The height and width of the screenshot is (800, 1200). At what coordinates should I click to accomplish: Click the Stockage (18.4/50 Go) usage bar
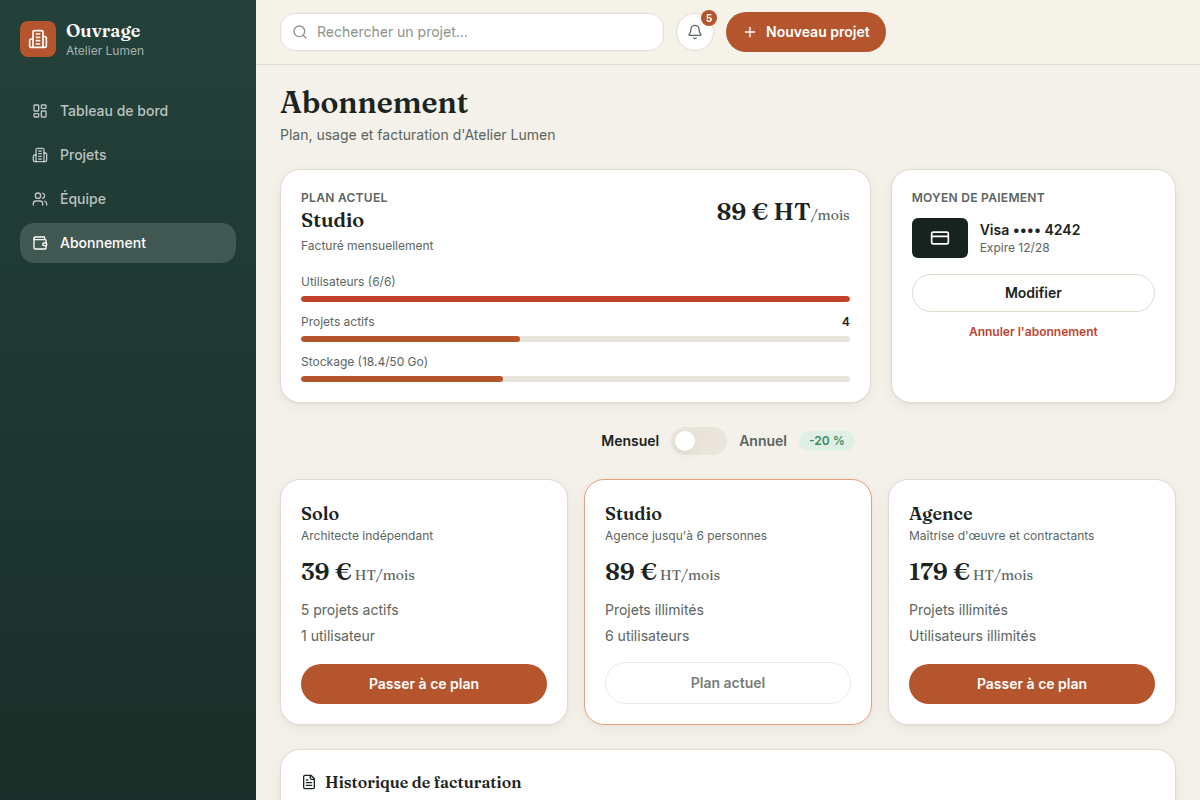575,379
